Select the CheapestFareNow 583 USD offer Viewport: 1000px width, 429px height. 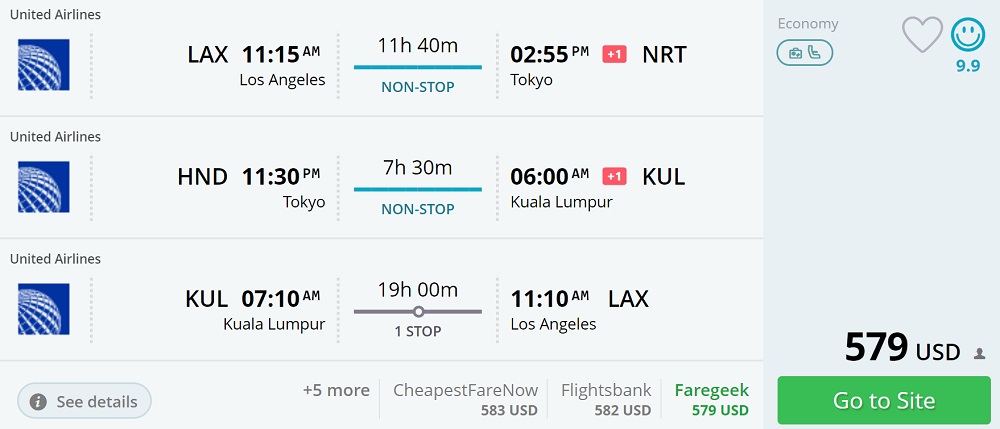(x=465, y=399)
